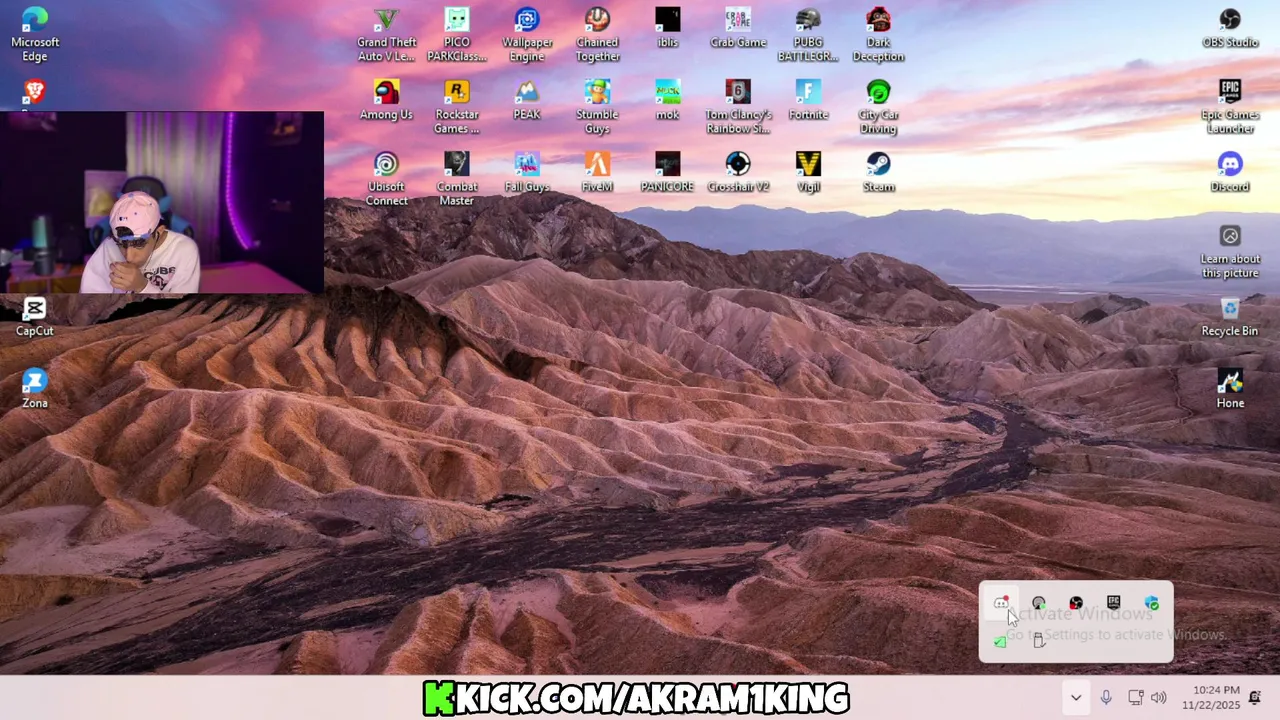The height and width of the screenshot is (720, 1280).
Task: Open the Chained Together game icon
Action: point(597,34)
